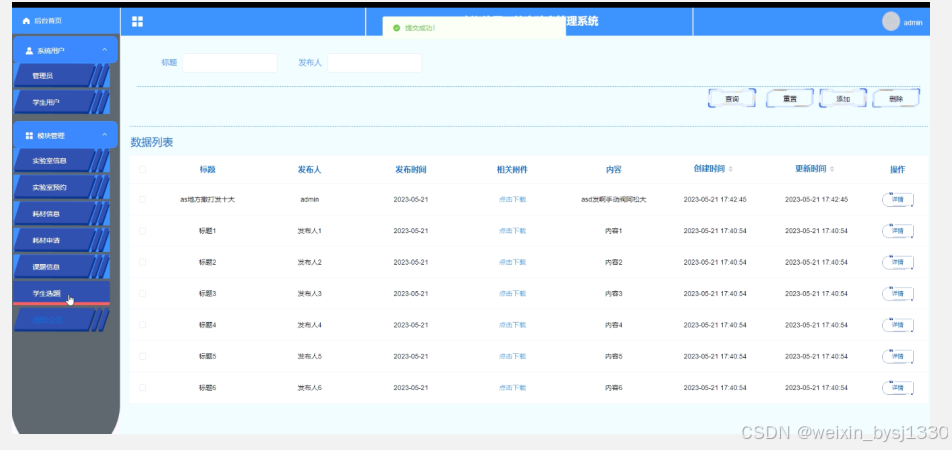The width and height of the screenshot is (952, 450).
Task: Collapse the 模块管理 sidebar group
Action: coord(104,135)
